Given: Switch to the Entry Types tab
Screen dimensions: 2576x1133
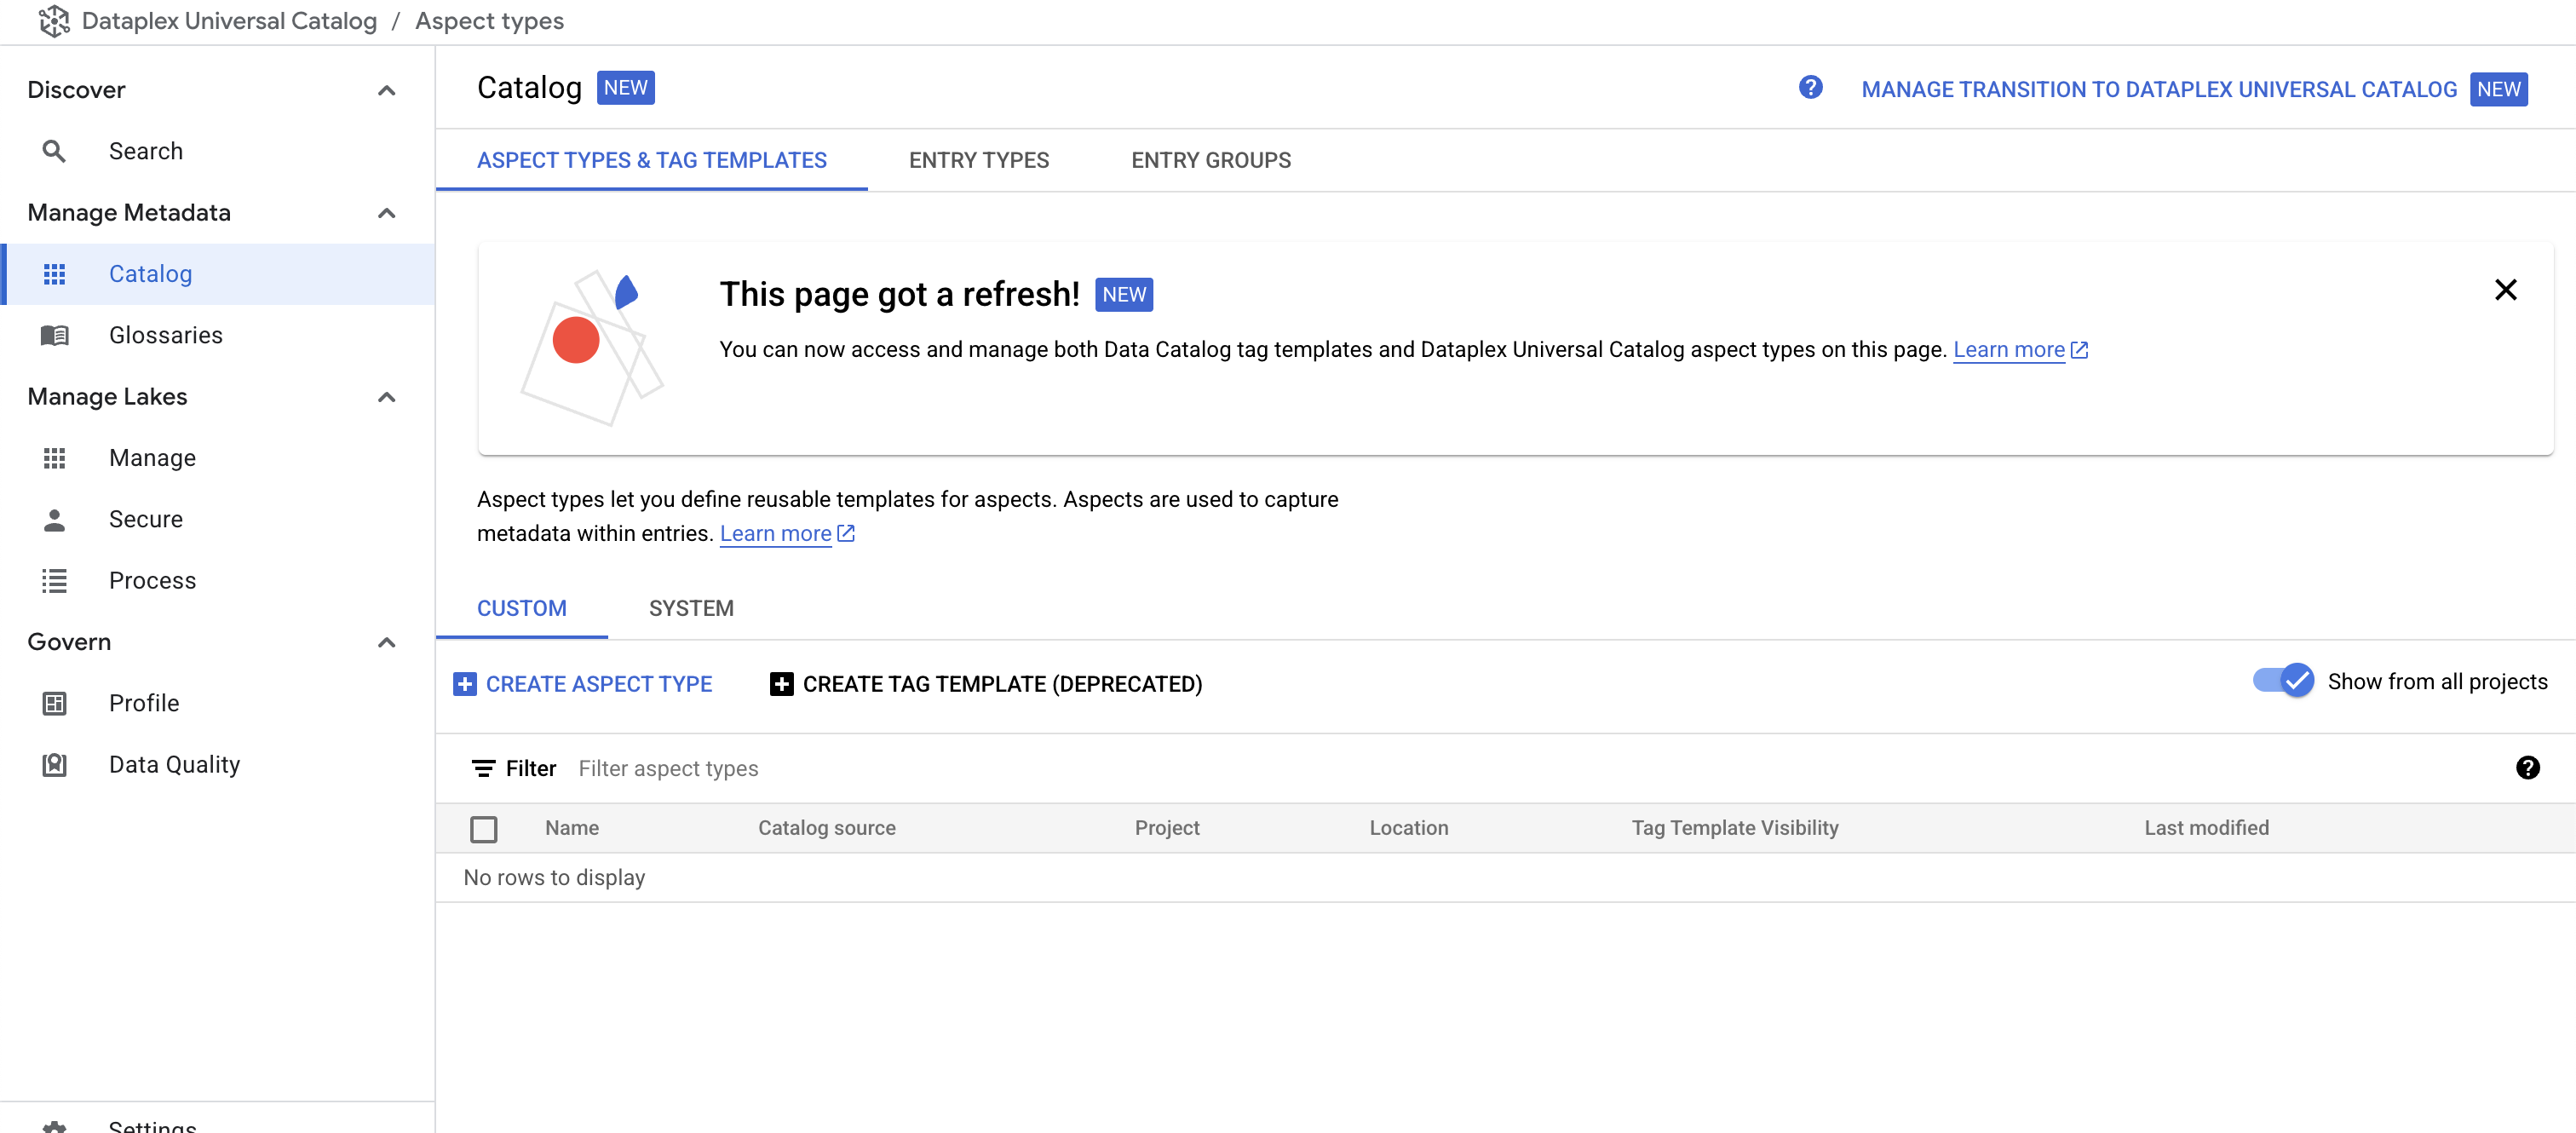Looking at the screenshot, I should [x=978, y=160].
